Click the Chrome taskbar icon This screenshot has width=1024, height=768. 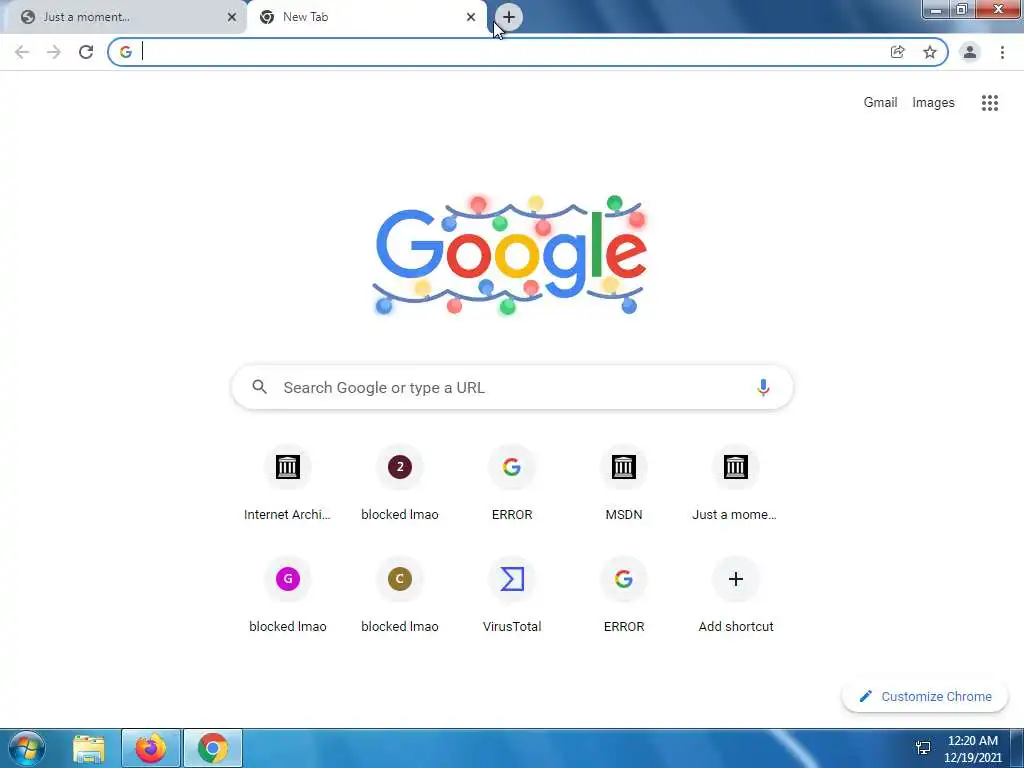[x=213, y=748]
